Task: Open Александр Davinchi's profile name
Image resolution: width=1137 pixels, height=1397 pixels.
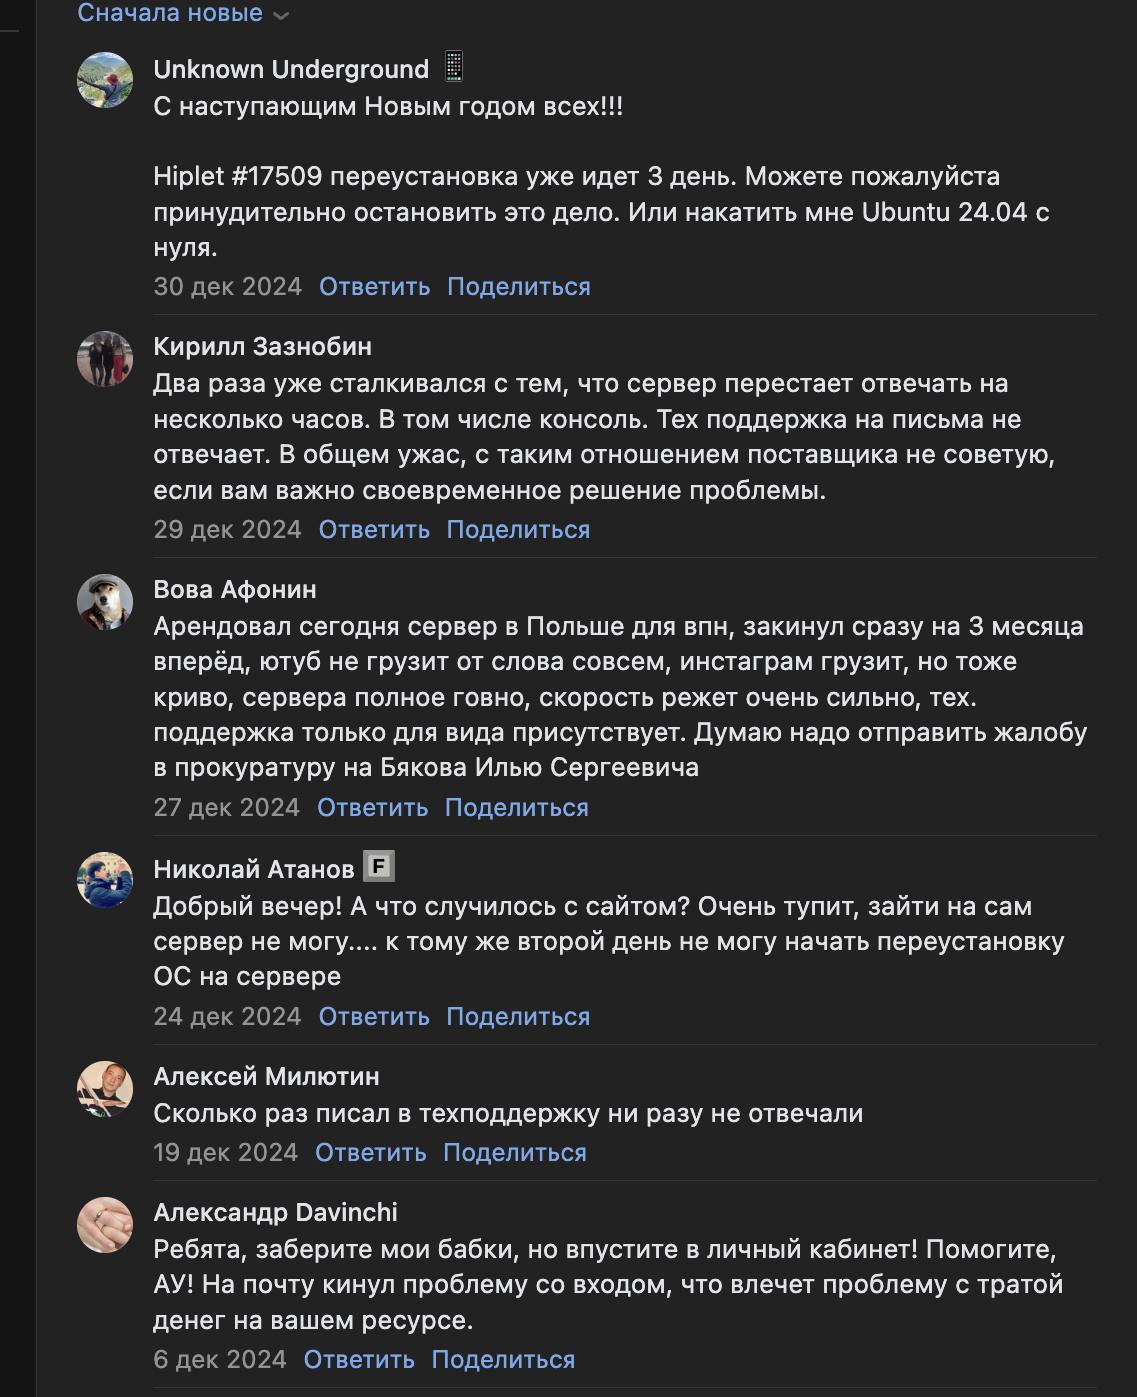Action: point(275,1212)
